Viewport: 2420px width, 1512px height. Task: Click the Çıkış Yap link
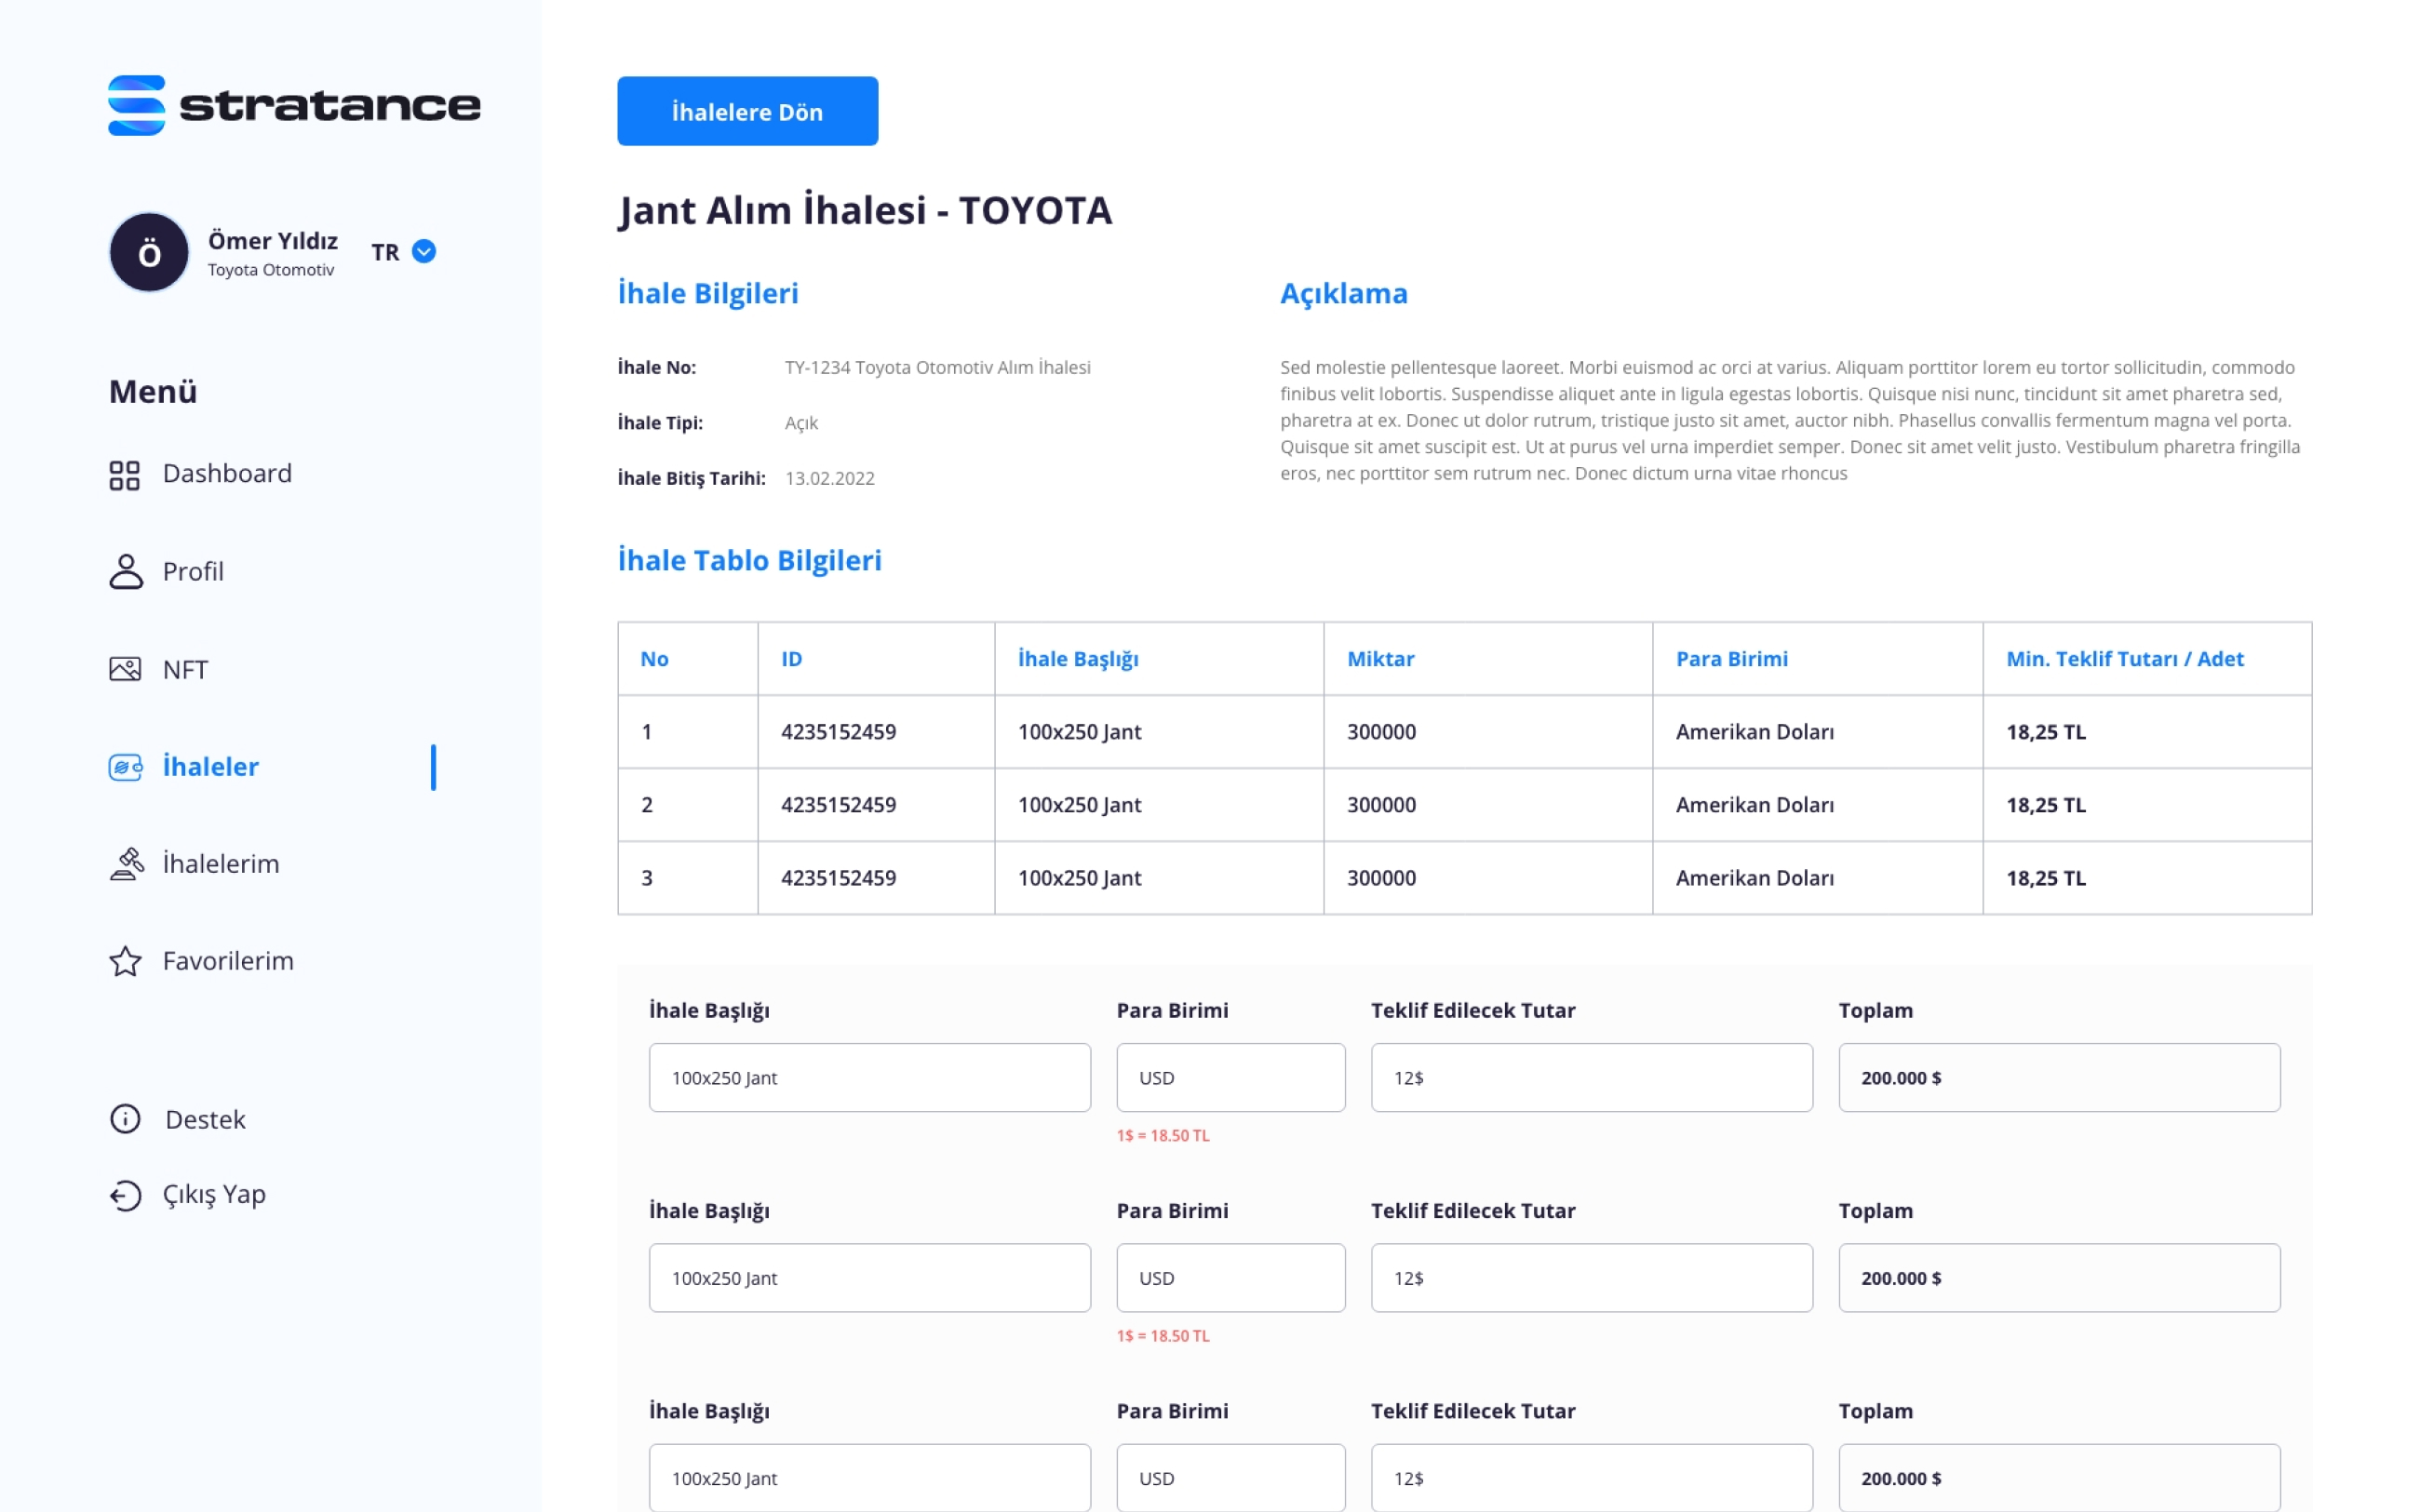(x=214, y=1195)
